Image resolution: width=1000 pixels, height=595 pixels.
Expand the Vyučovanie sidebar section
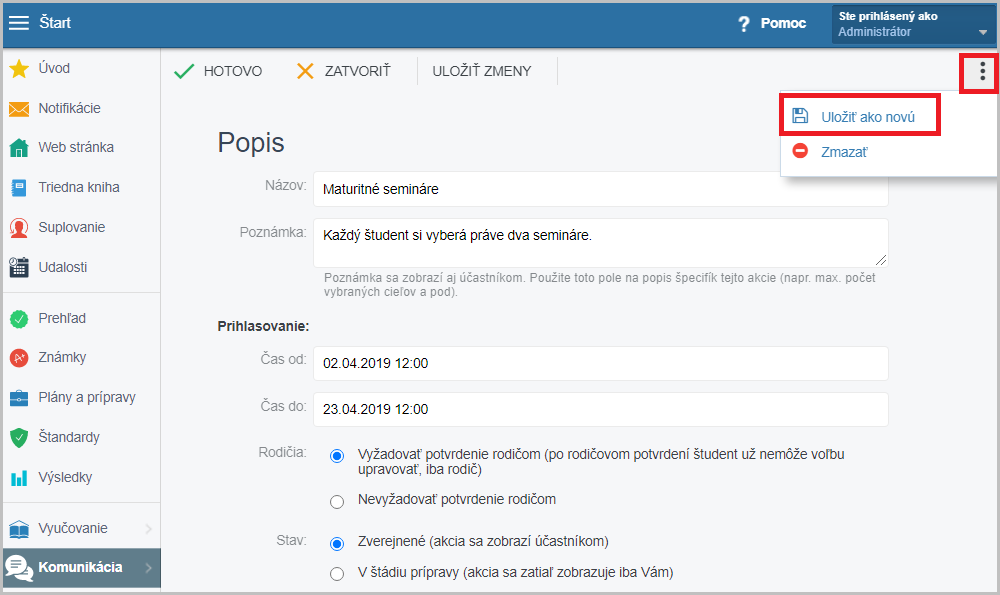tap(82, 529)
